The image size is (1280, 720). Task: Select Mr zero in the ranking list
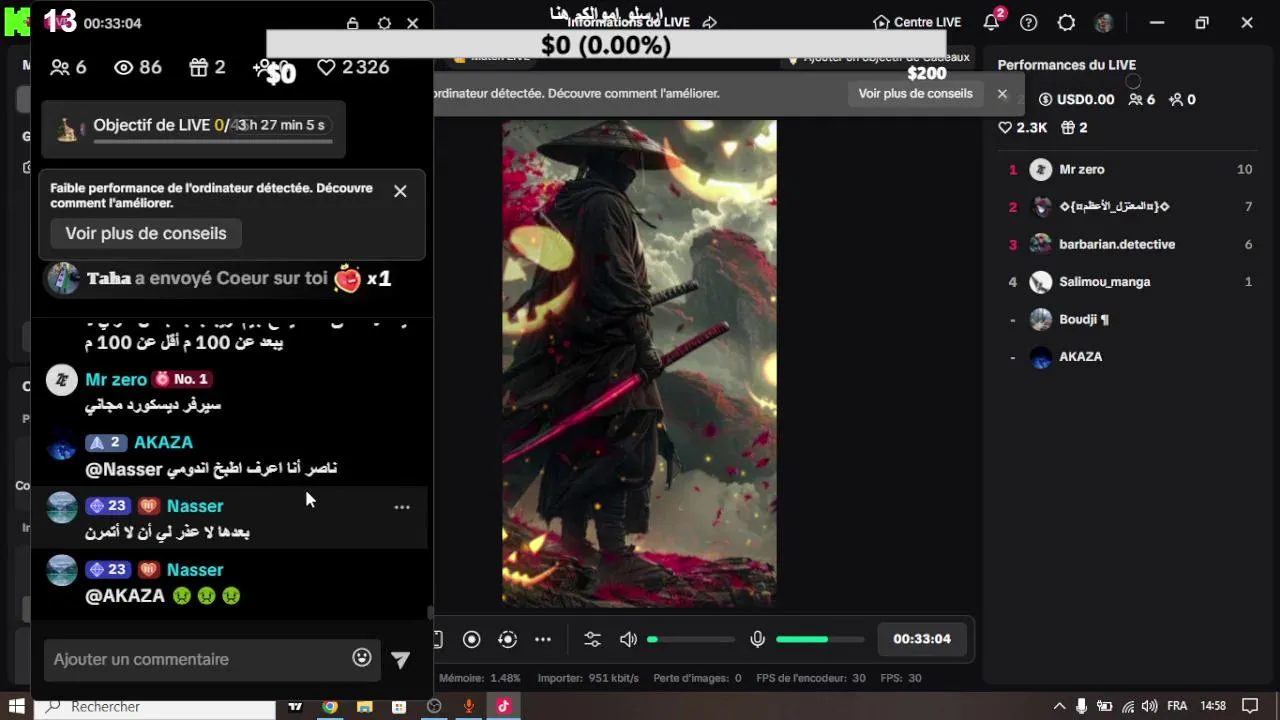[1130, 169]
